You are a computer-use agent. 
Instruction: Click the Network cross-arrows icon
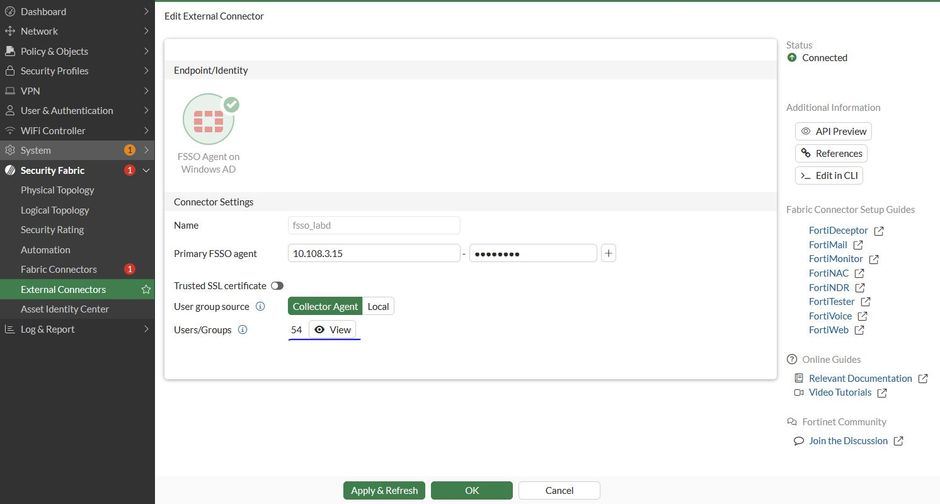(10, 31)
